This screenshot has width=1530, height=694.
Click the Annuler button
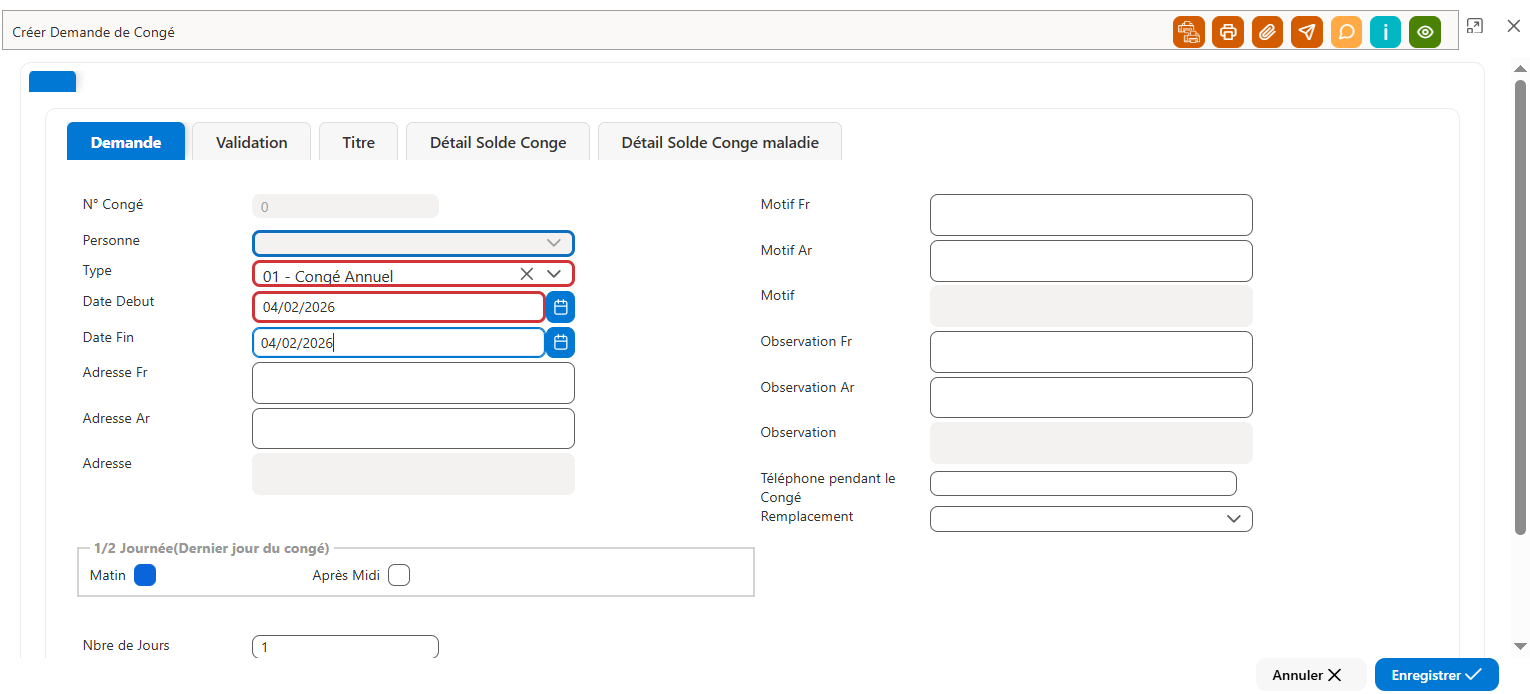point(1307,675)
